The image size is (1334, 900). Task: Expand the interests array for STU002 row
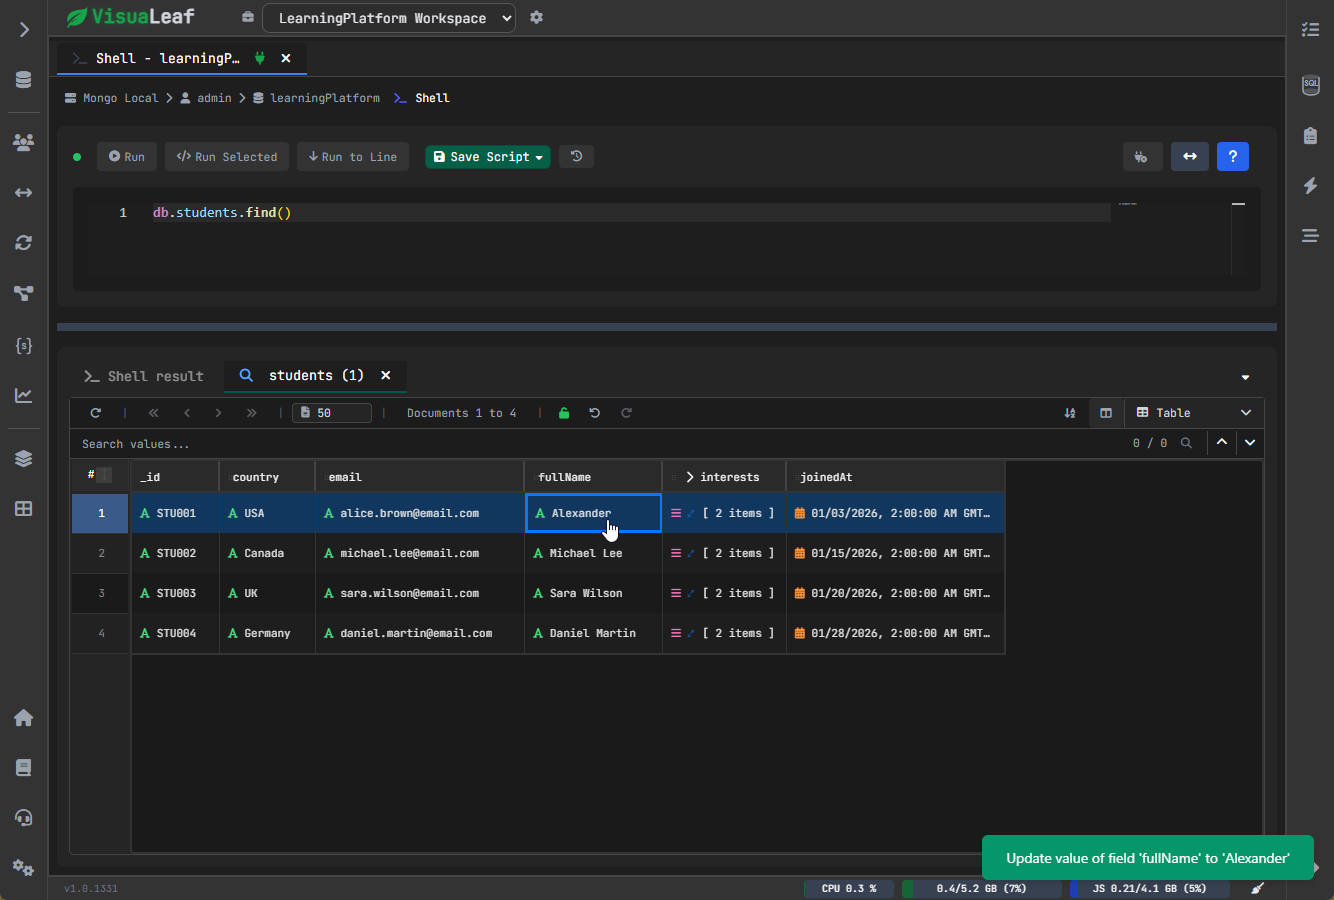pyautogui.click(x=690, y=553)
